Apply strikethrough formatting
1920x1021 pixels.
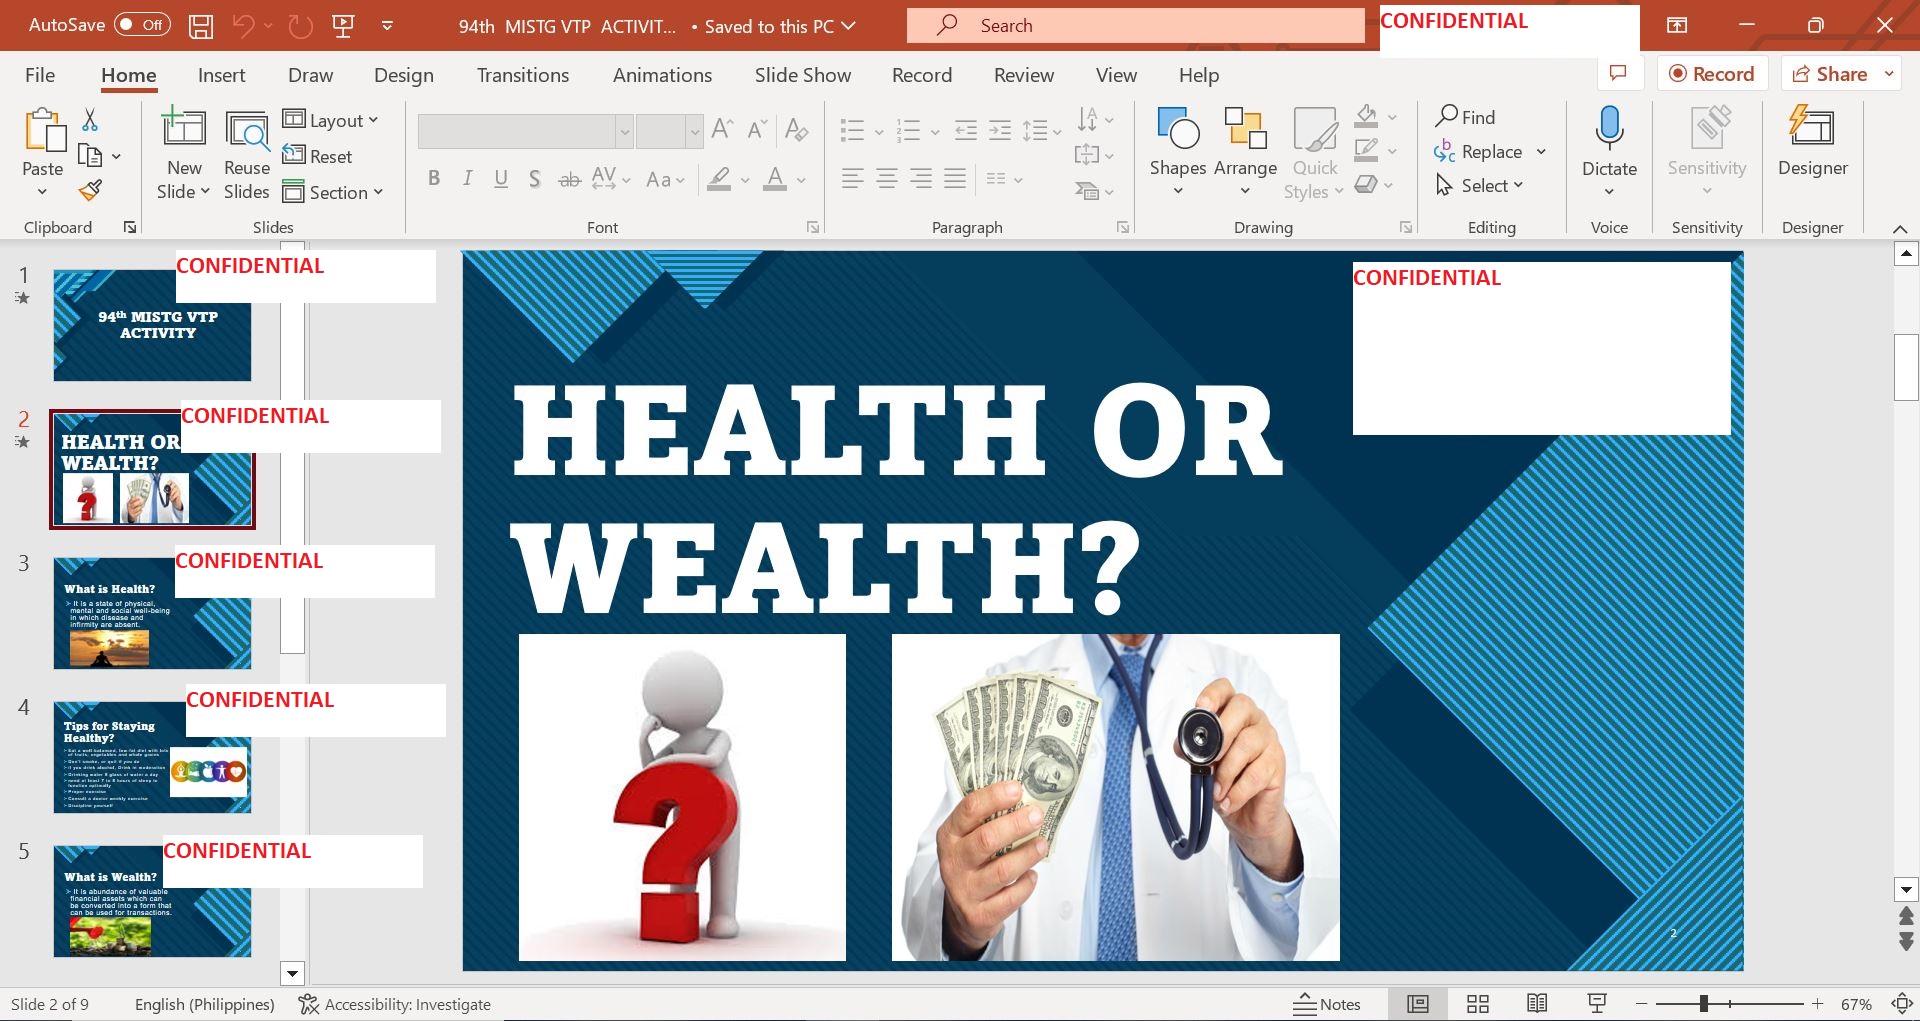(x=569, y=179)
